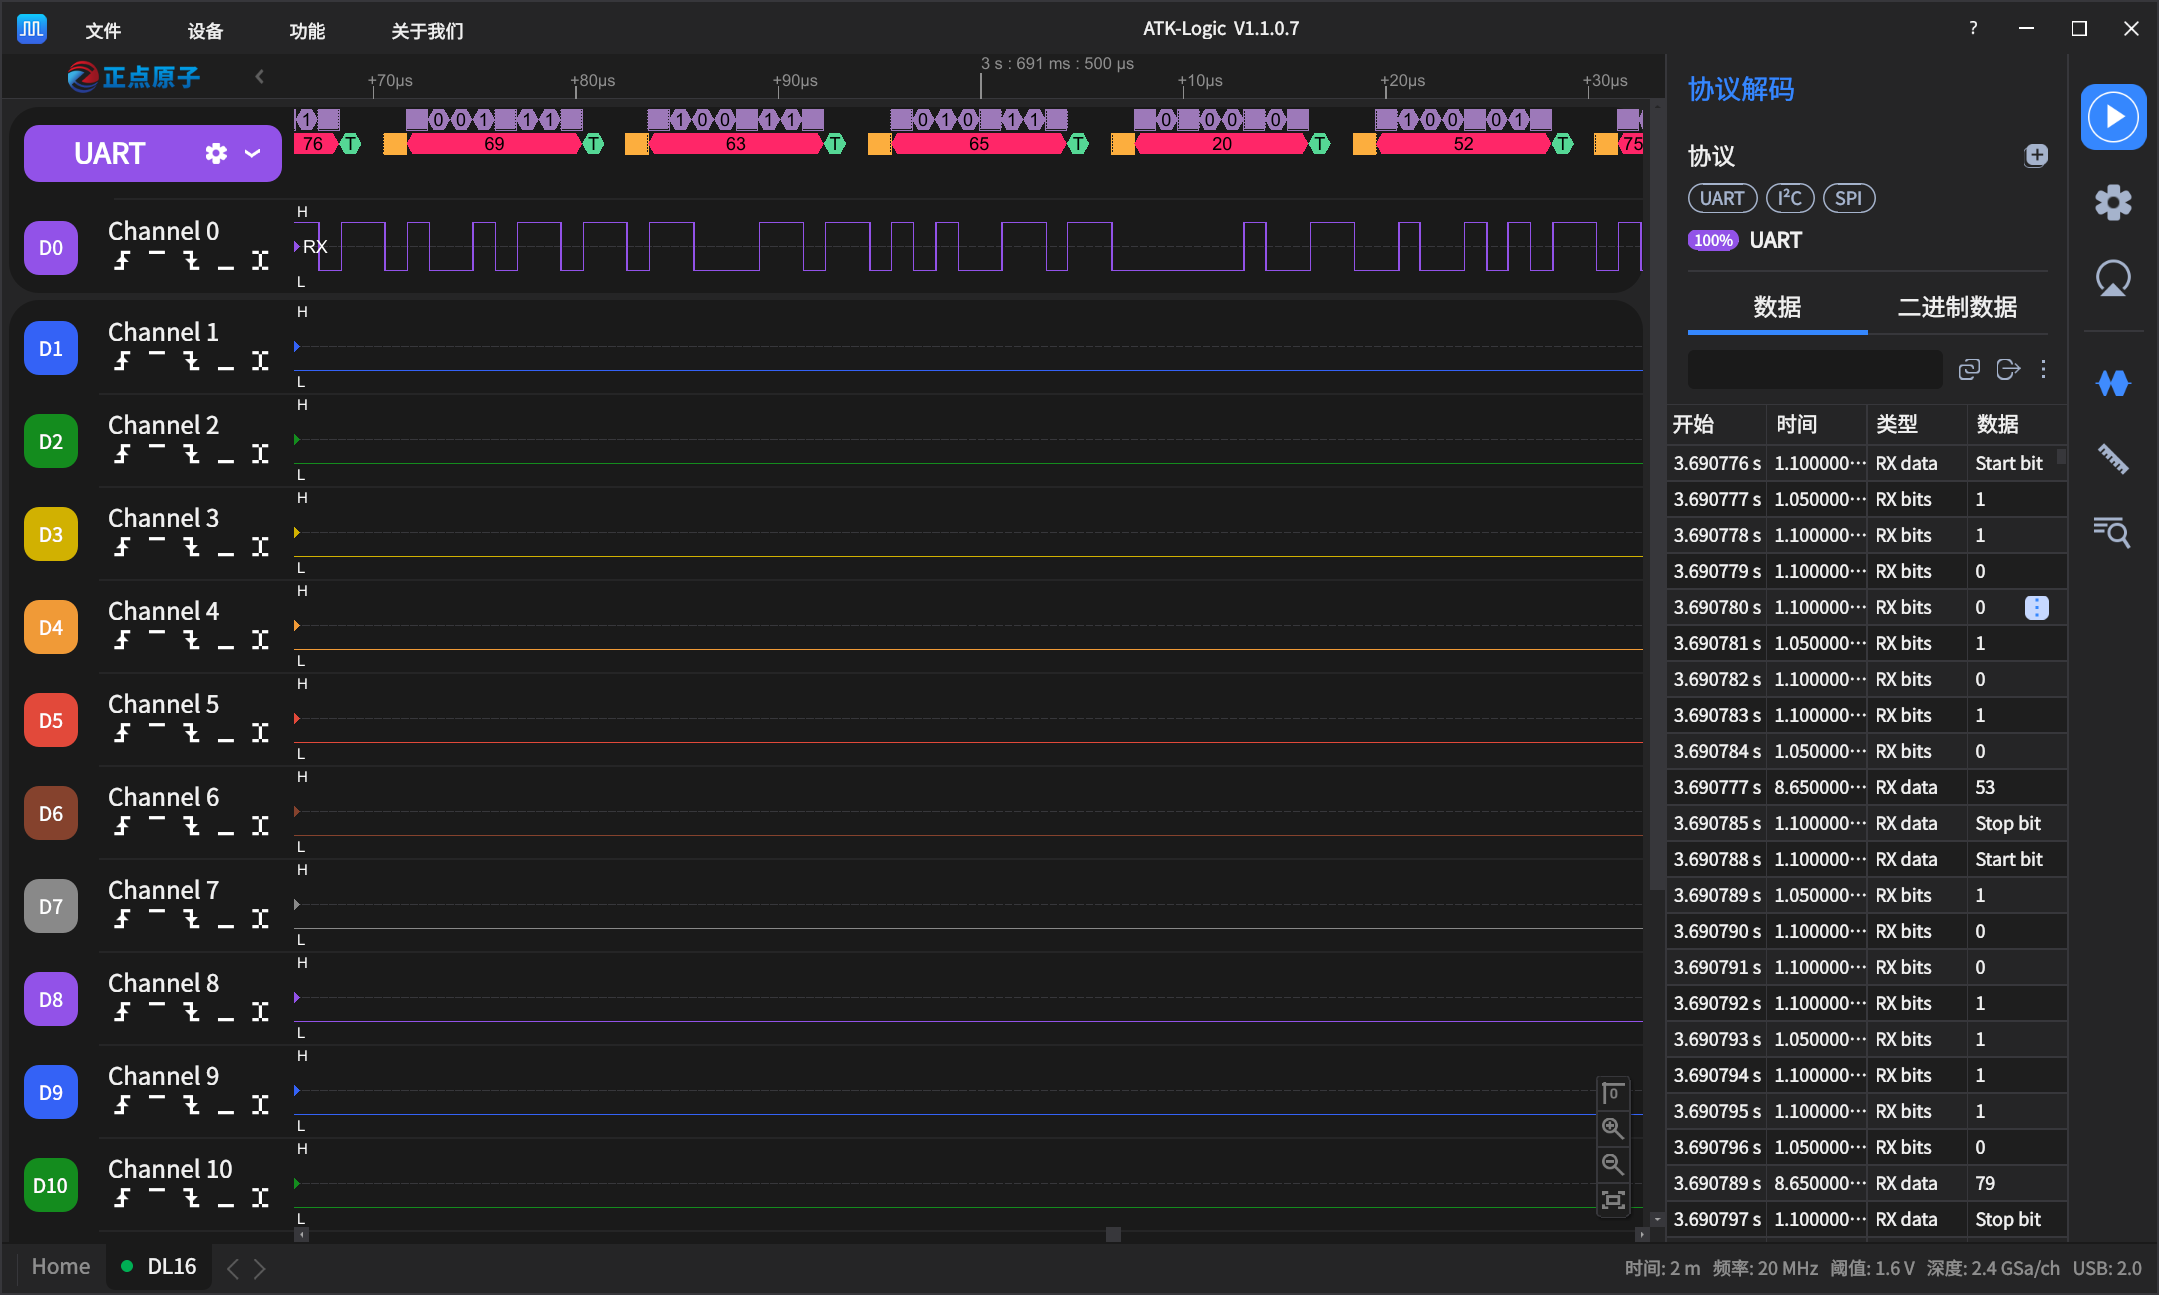Screen dimensions: 2159x1295
Task: Fit the waveform to the full view
Action: [x=1612, y=1200]
